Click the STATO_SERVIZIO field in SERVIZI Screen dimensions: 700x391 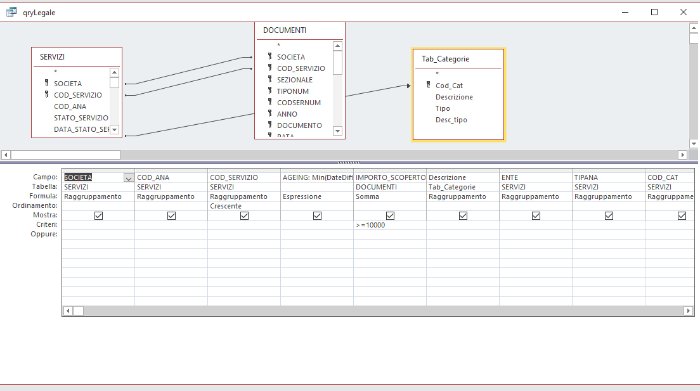click(x=81, y=118)
